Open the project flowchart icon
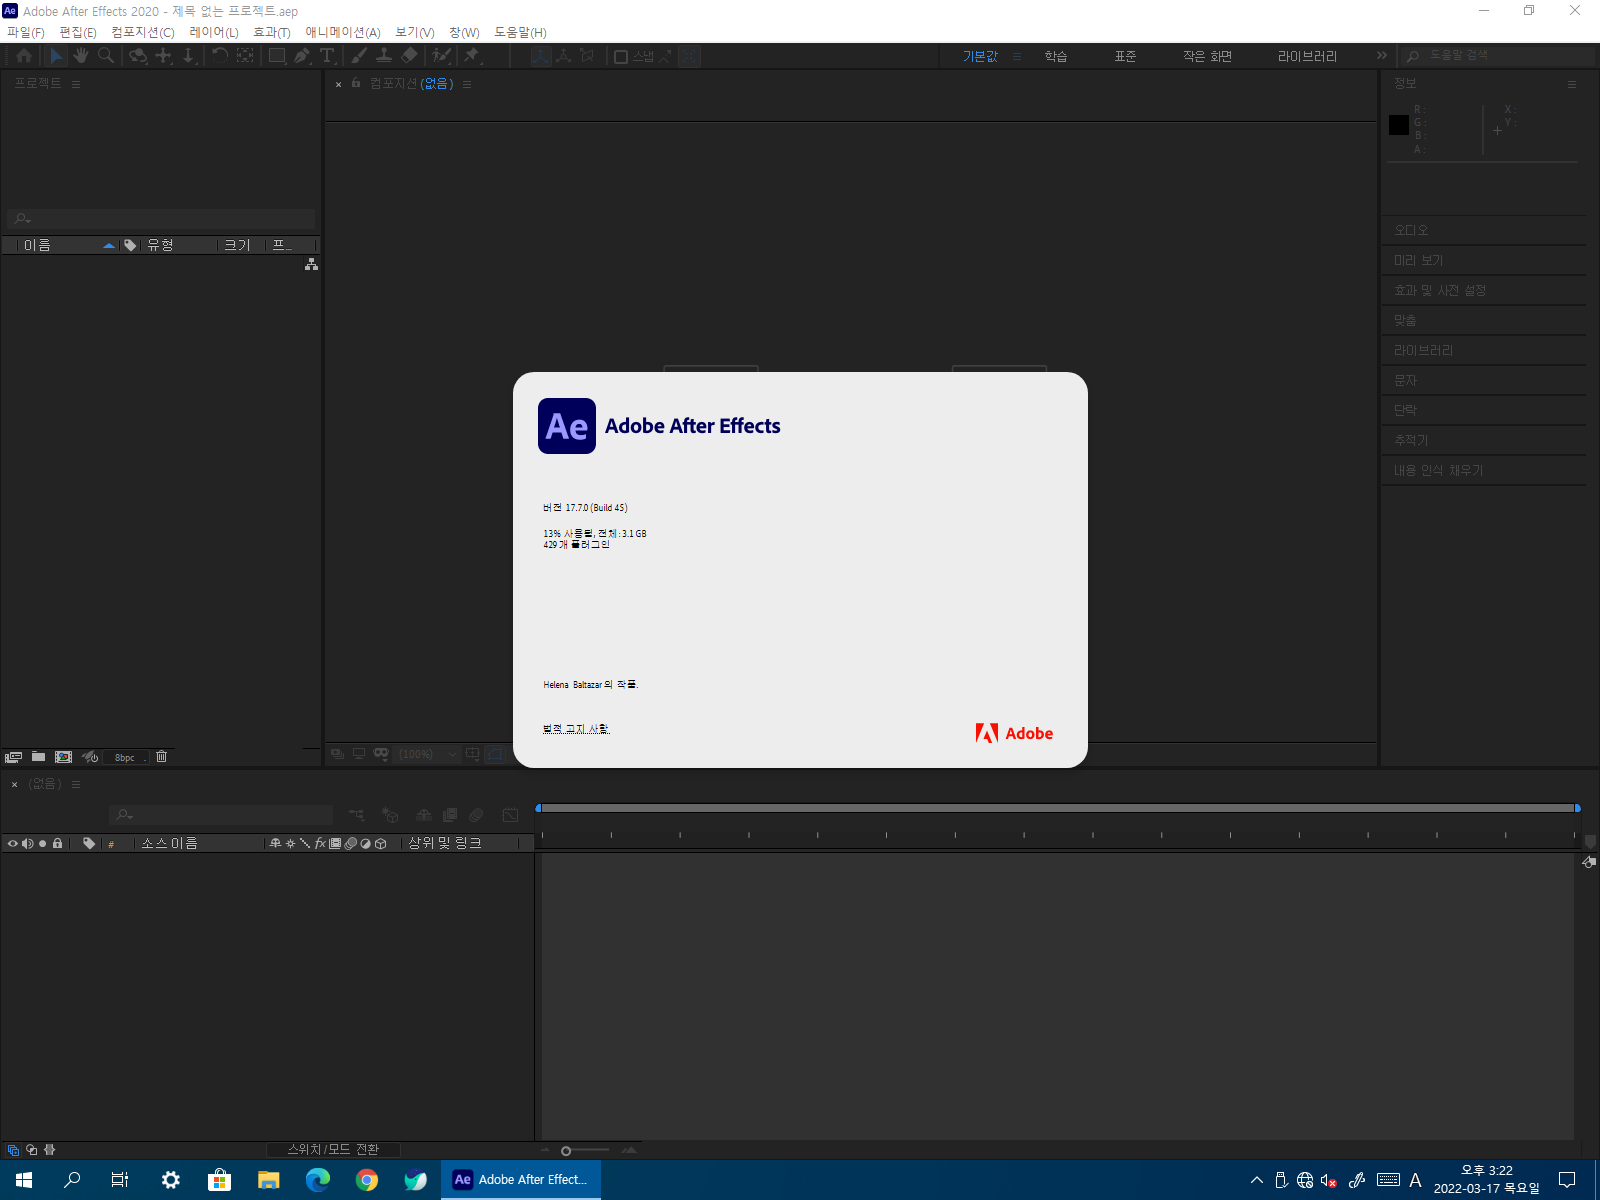The height and width of the screenshot is (1200, 1600). tap(311, 264)
